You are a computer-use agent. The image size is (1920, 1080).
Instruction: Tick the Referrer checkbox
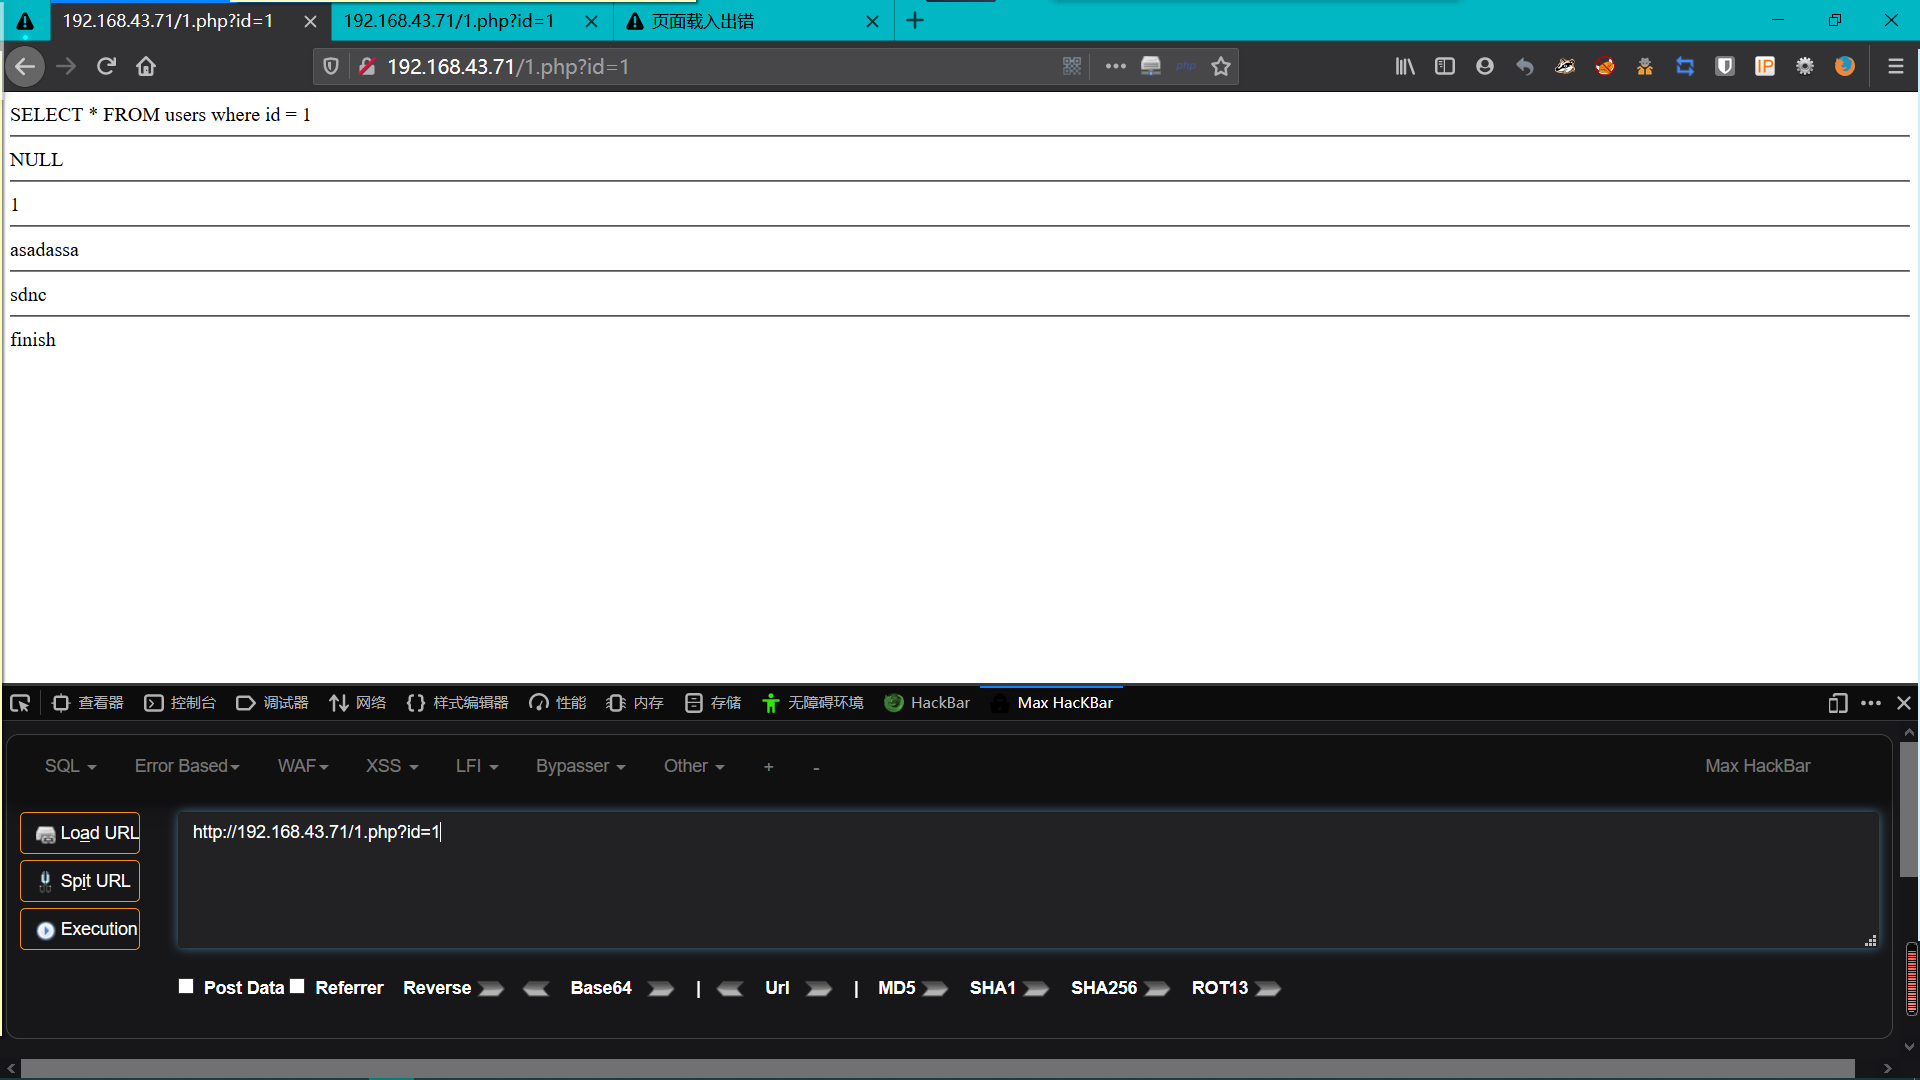(297, 987)
